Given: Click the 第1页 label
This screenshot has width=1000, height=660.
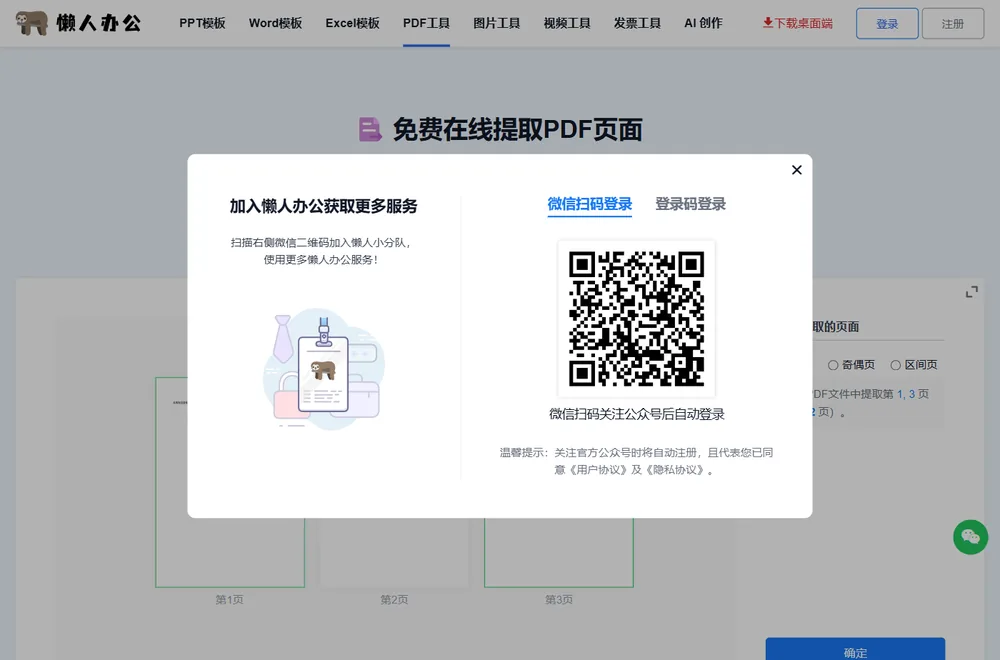Looking at the screenshot, I should (230, 599).
